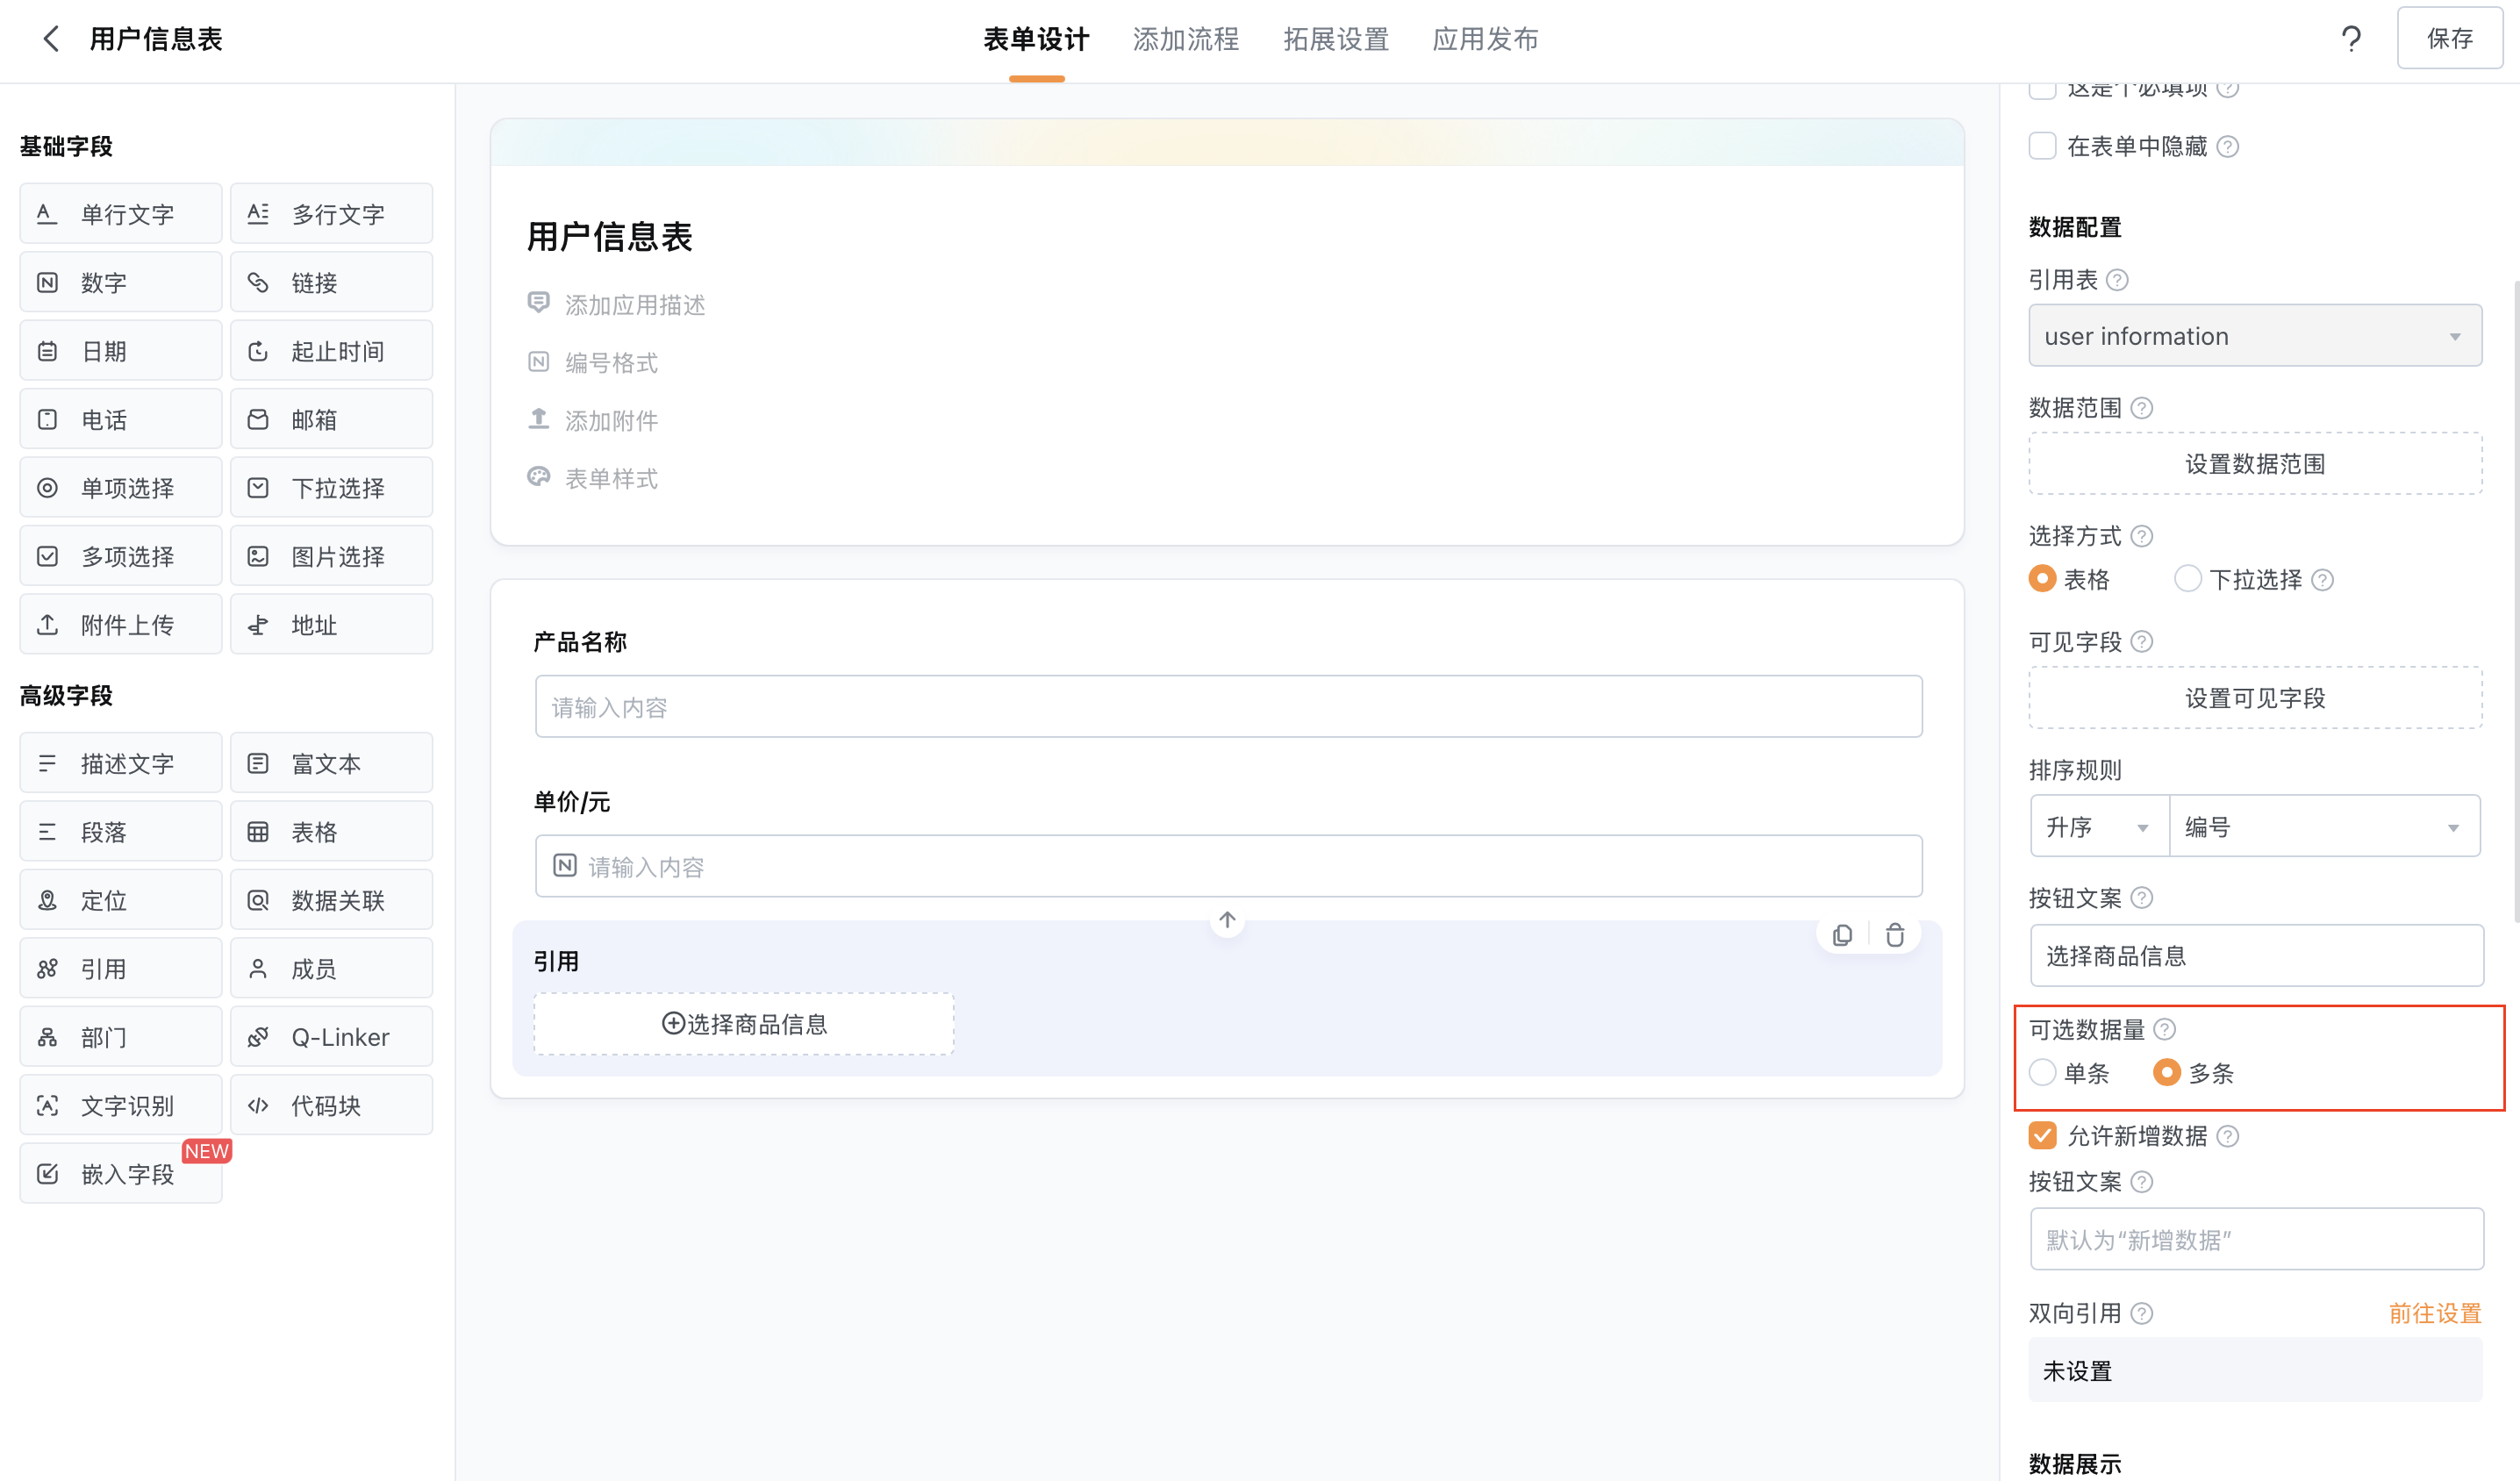
Task: Add a 描述文字 field
Action: (x=121, y=764)
